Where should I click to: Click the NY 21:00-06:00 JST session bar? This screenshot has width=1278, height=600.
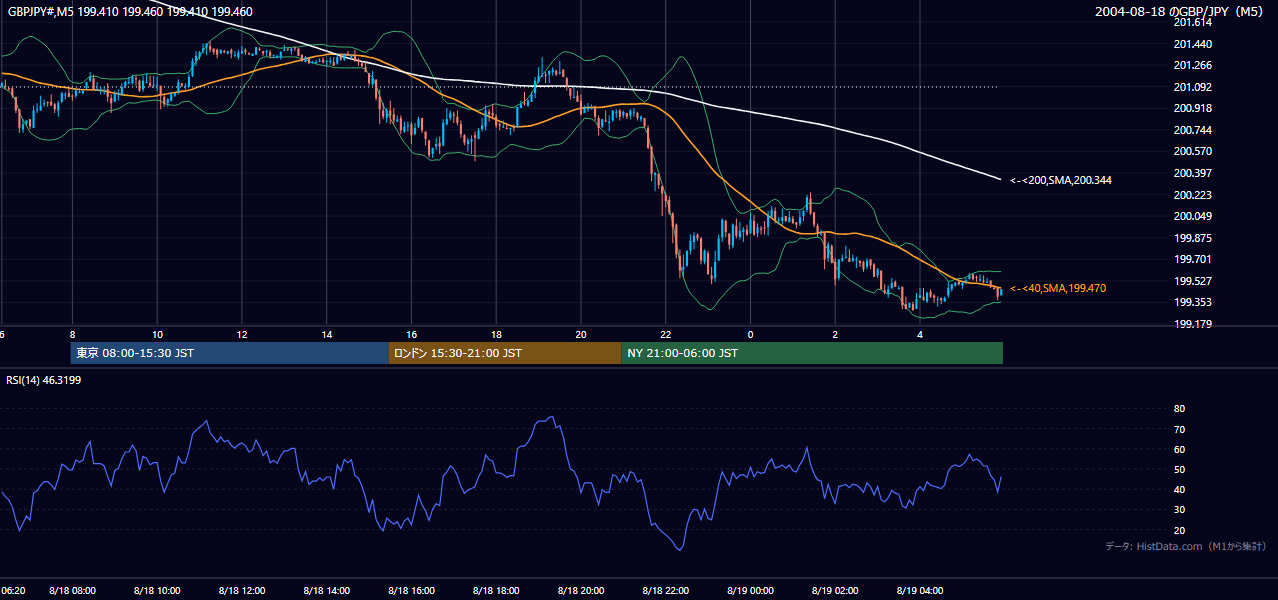pos(812,353)
